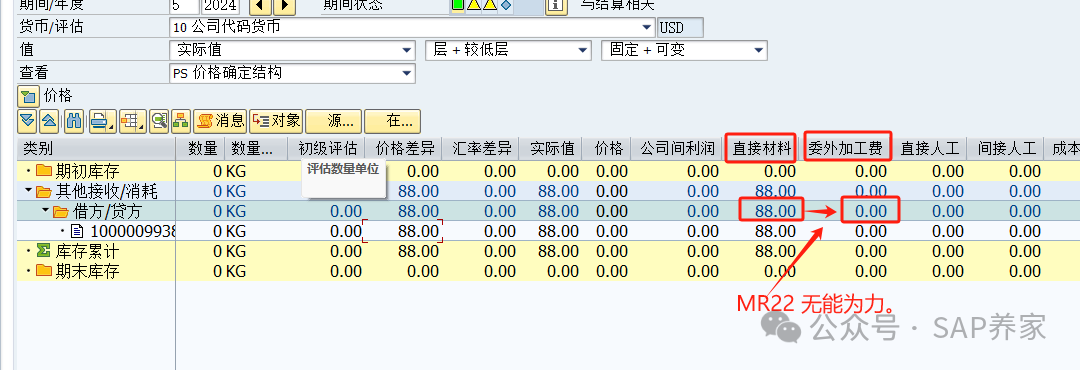1080x370 pixels.
Task: Go to previous period arrow
Action: click(x=260, y=6)
